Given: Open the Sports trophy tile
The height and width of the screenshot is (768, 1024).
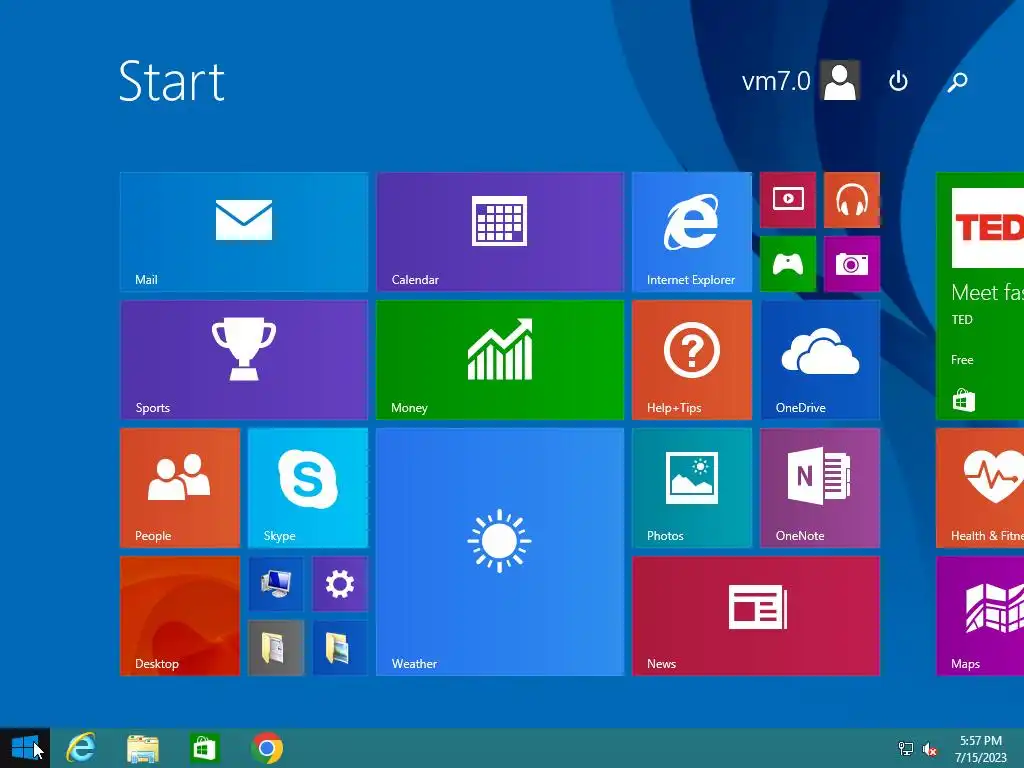Looking at the screenshot, I should click(x=244, y=360).
